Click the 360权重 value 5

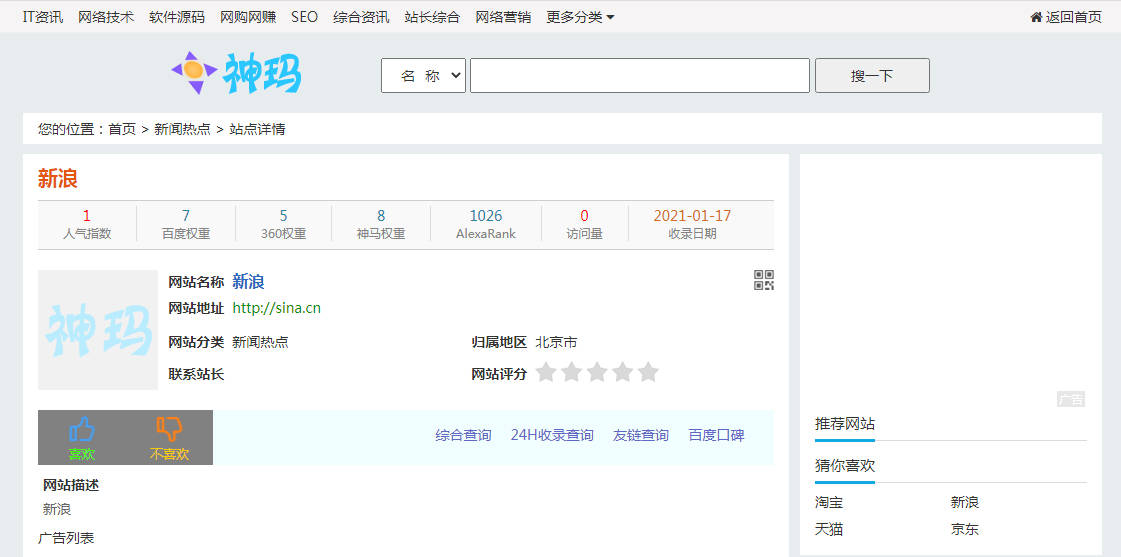(x=284, y=216)
